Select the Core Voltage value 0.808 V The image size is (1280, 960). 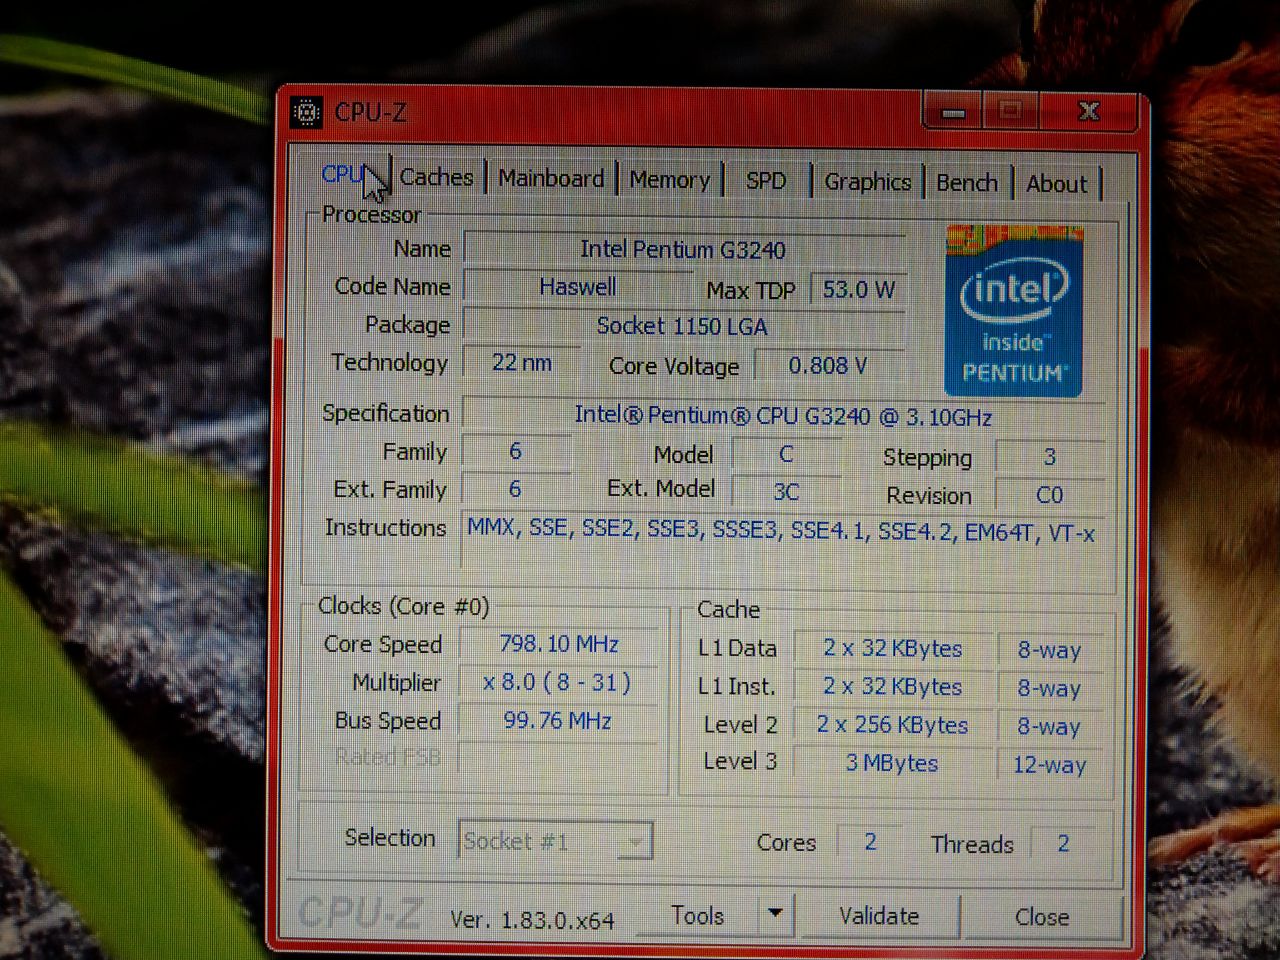tap(829, 366)
